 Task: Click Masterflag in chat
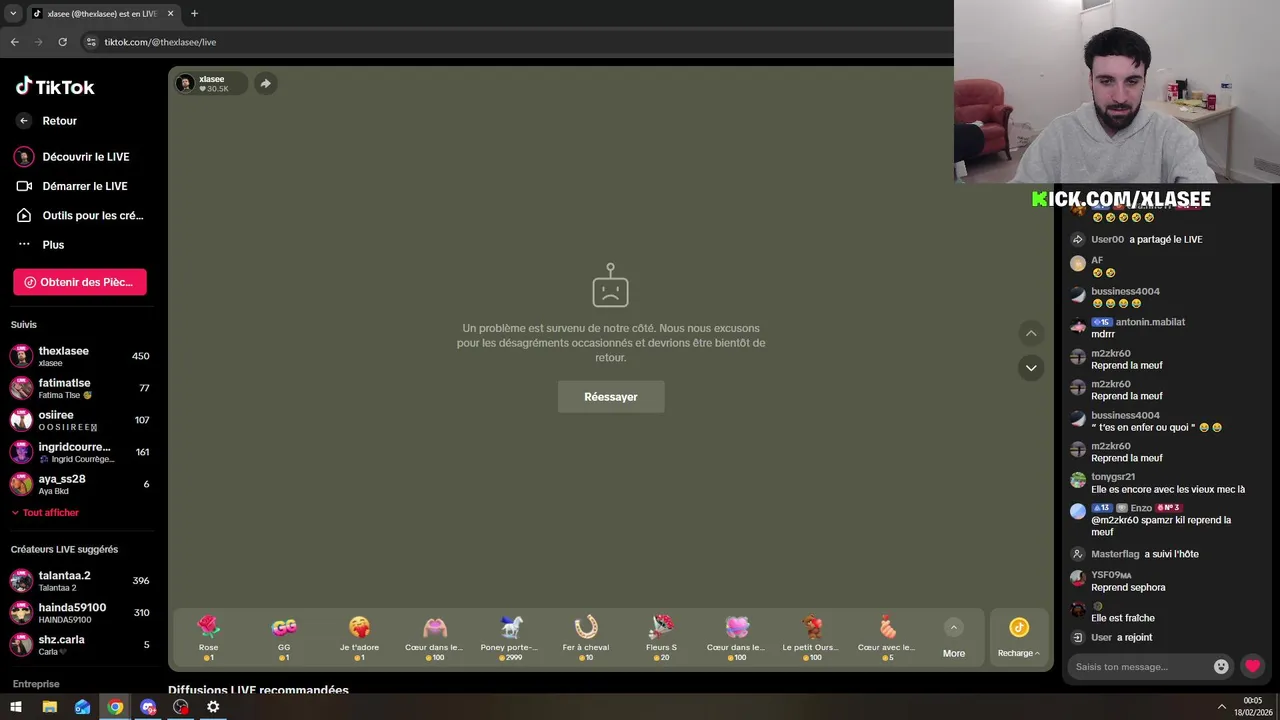pyautogui.click(x=1115, y=554)
